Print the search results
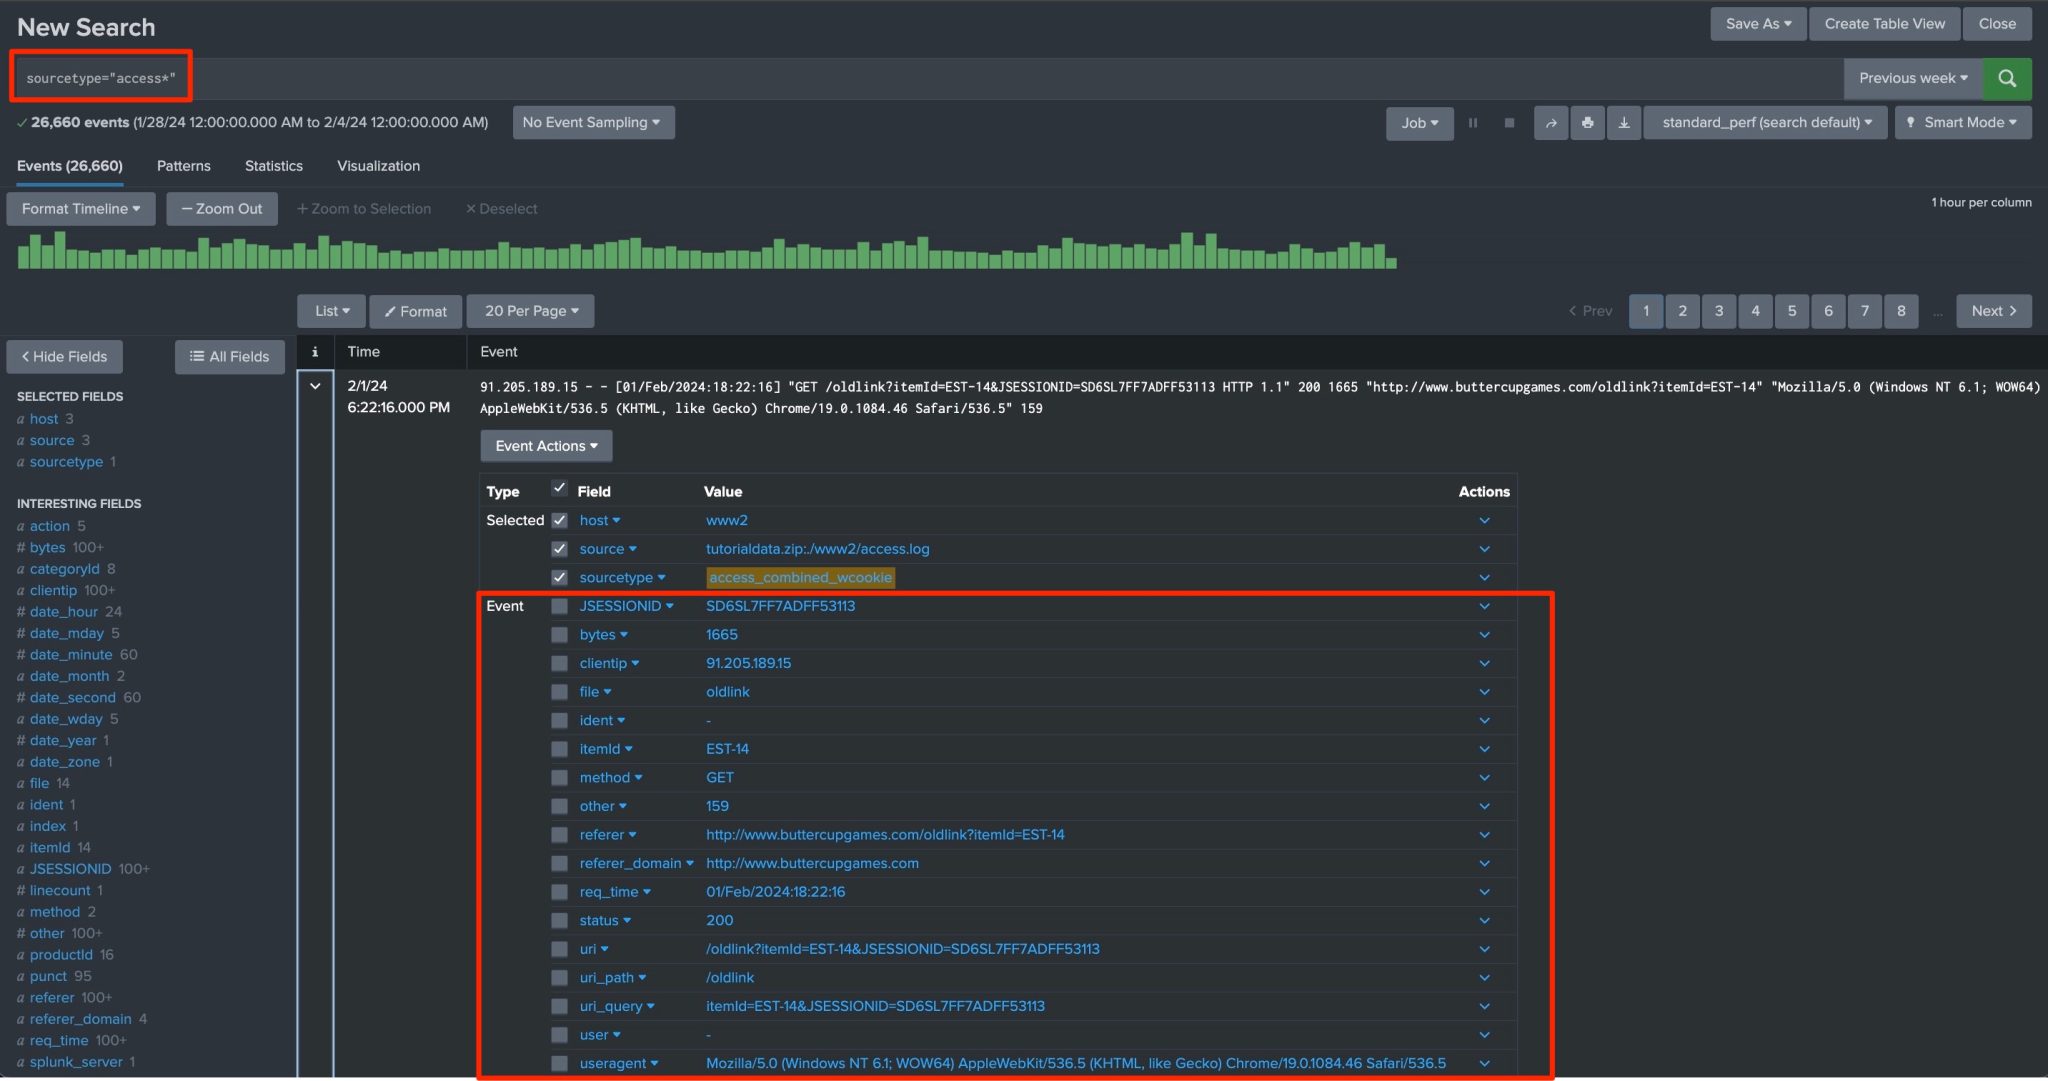This screenshot has height=1081, width=2048. pos(1587,122)
